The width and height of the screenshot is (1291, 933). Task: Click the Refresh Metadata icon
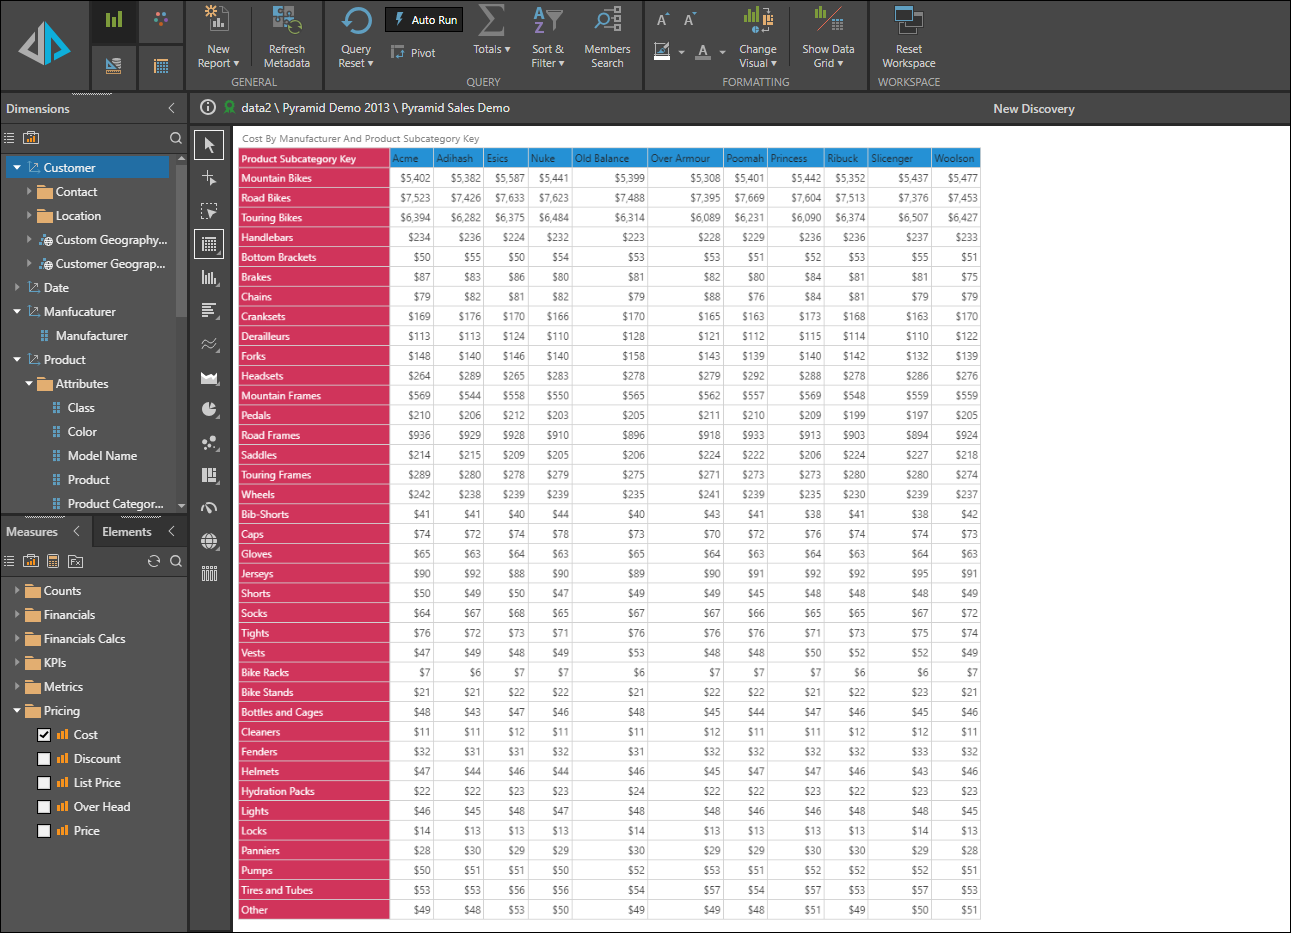point(286,20)
